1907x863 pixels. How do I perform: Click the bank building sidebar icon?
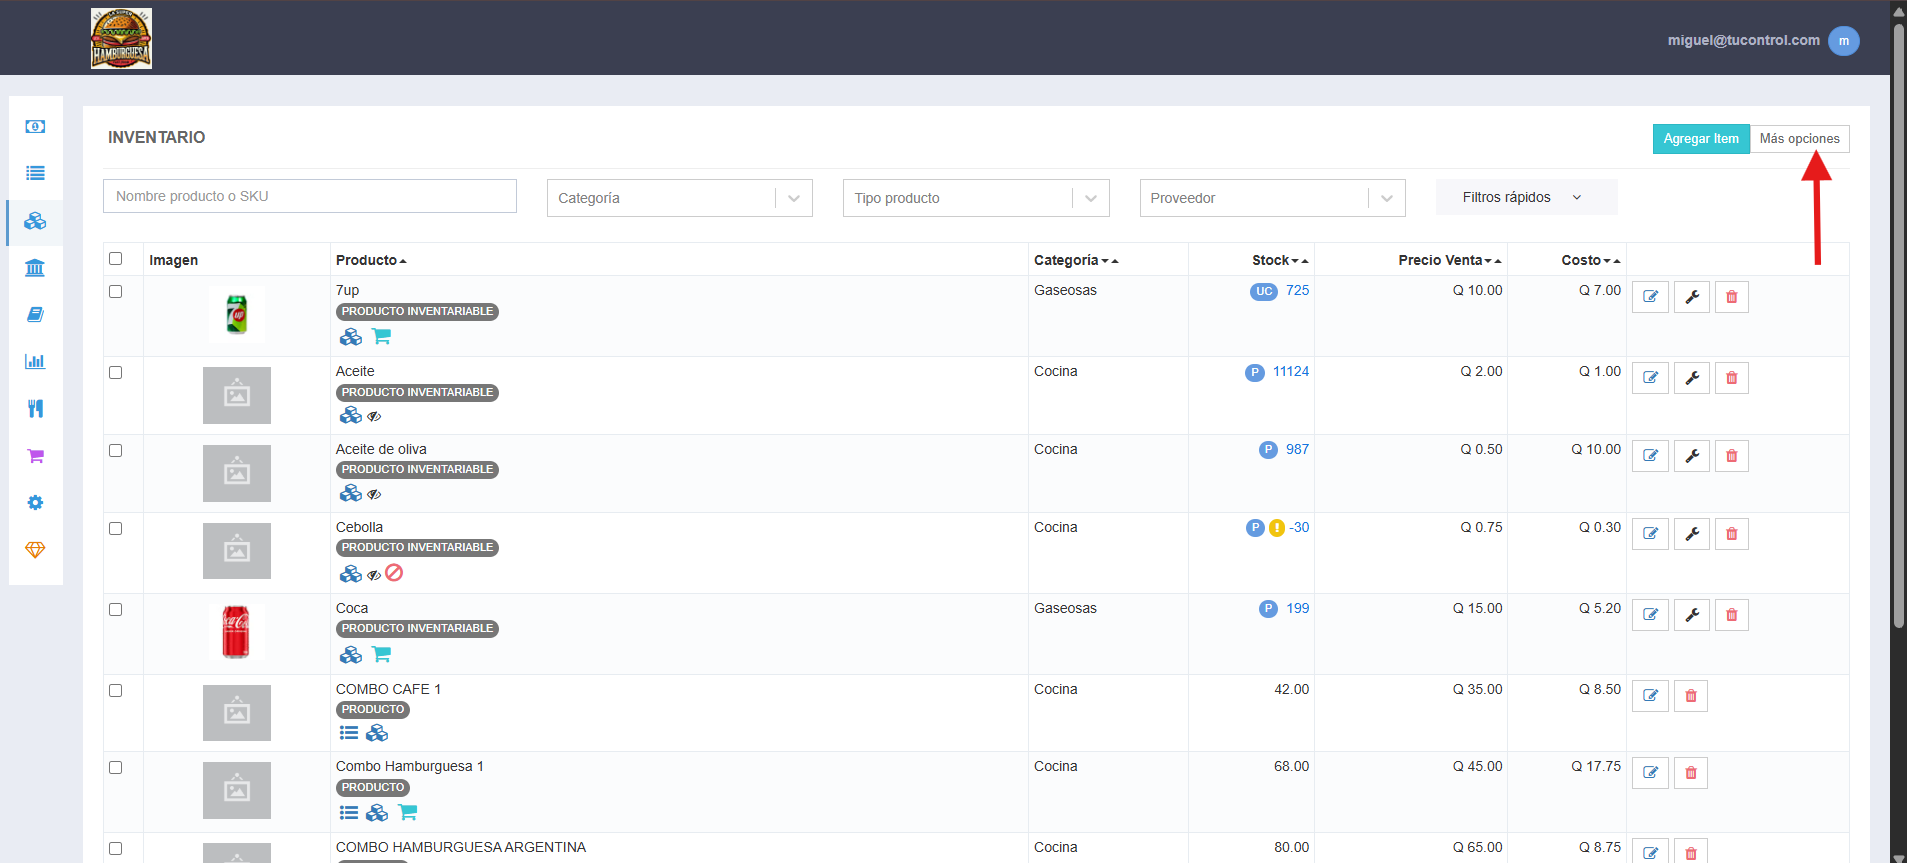pos(35,268)
